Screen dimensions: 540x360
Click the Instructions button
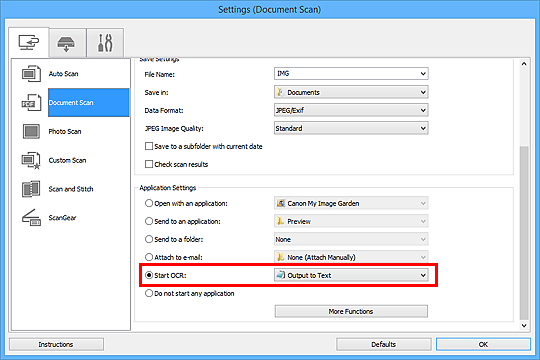[x=56, y=344]
